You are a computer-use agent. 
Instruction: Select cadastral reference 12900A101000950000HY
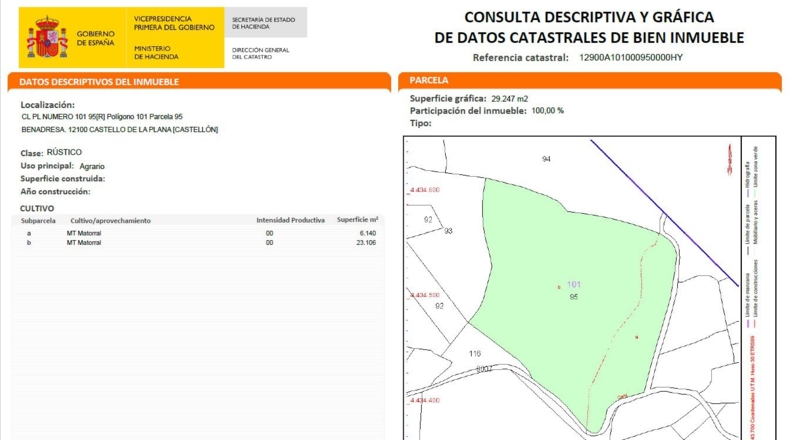[631, 57]
